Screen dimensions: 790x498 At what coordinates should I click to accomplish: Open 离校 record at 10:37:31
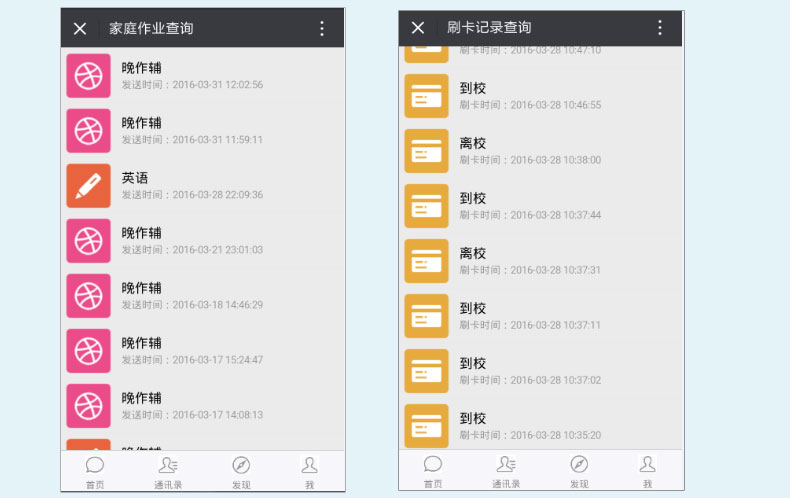point(541,261)
